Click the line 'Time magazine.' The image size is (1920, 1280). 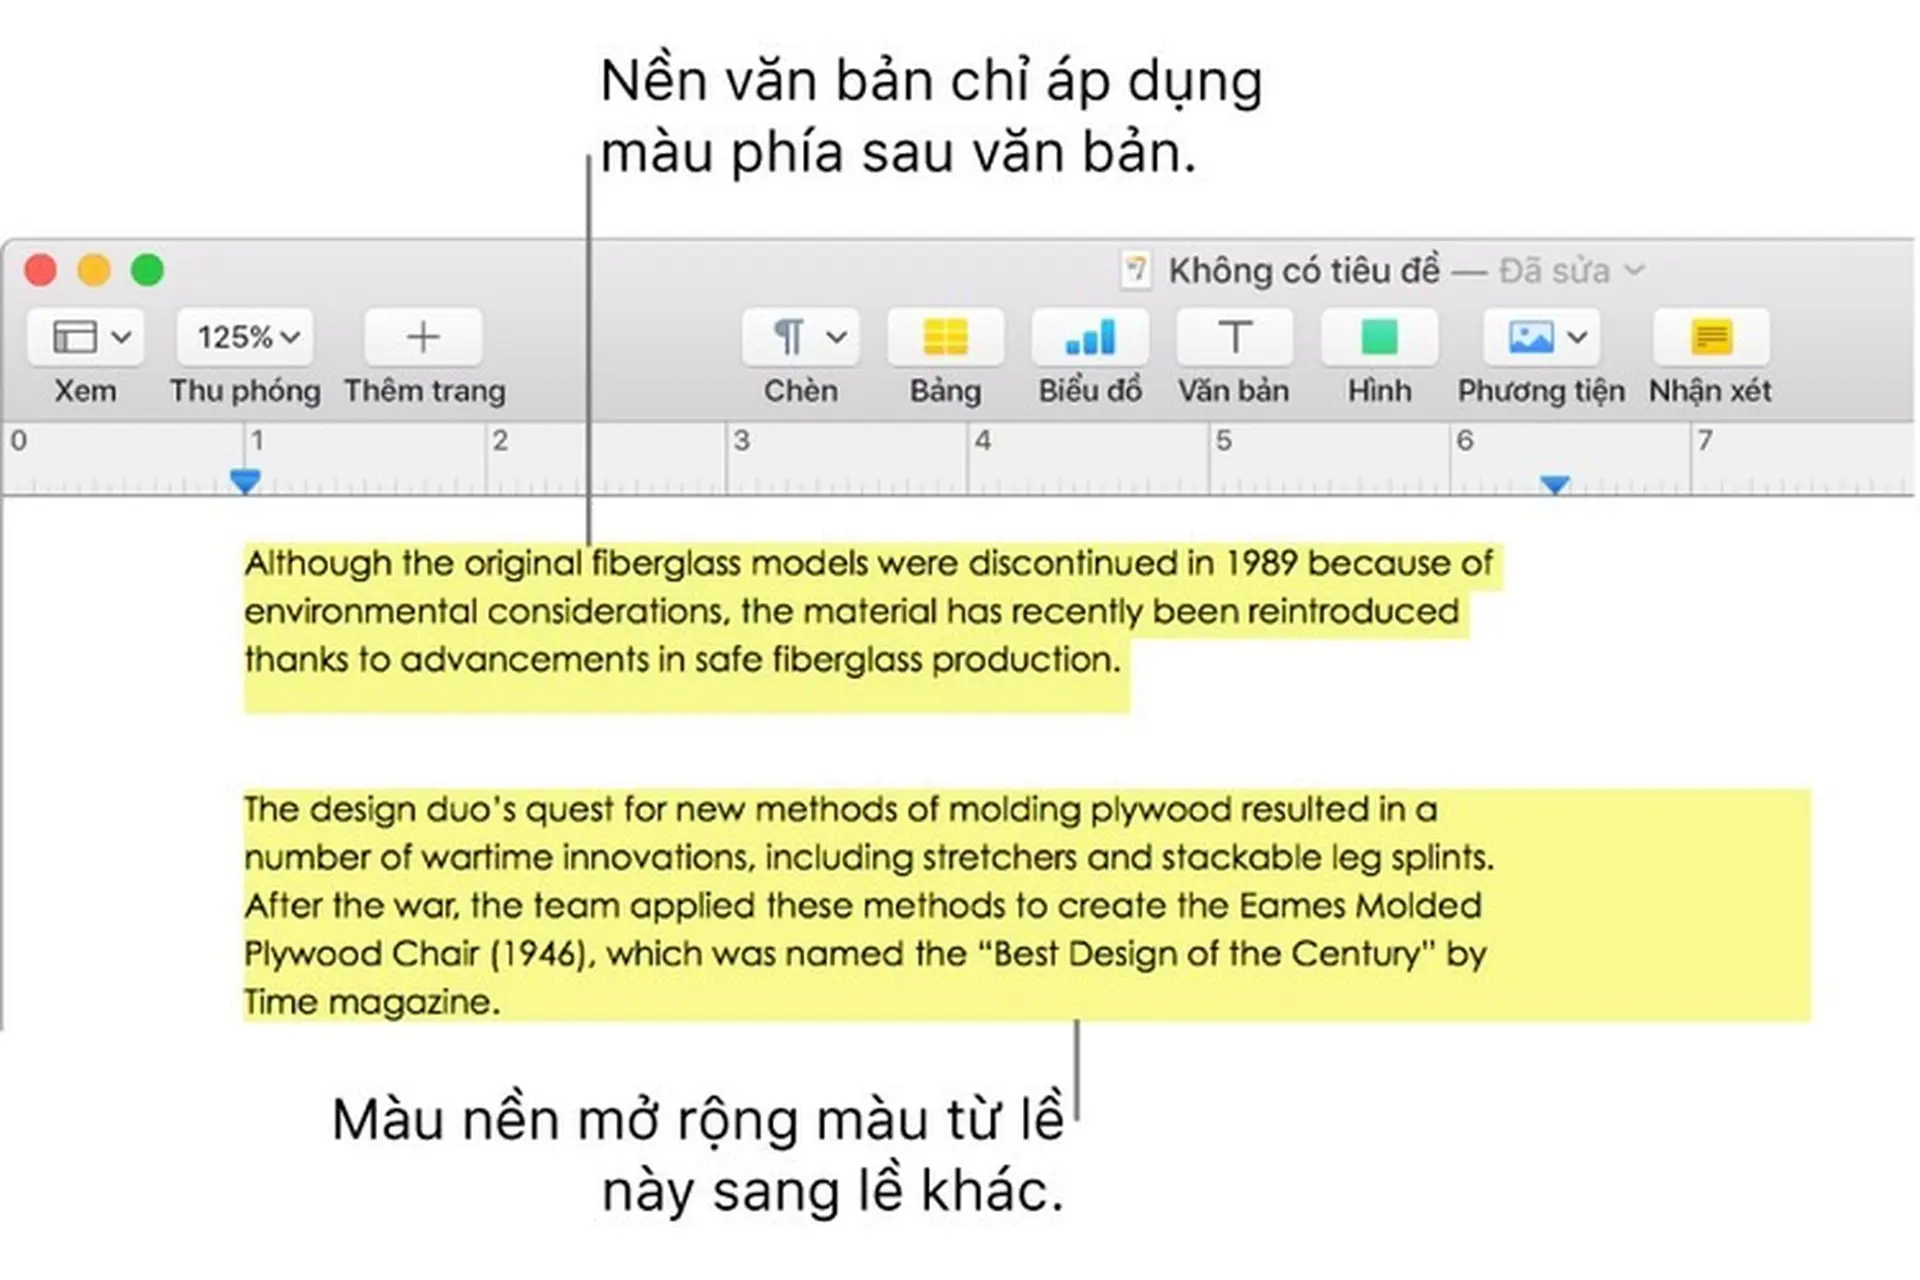(372, 1001)
